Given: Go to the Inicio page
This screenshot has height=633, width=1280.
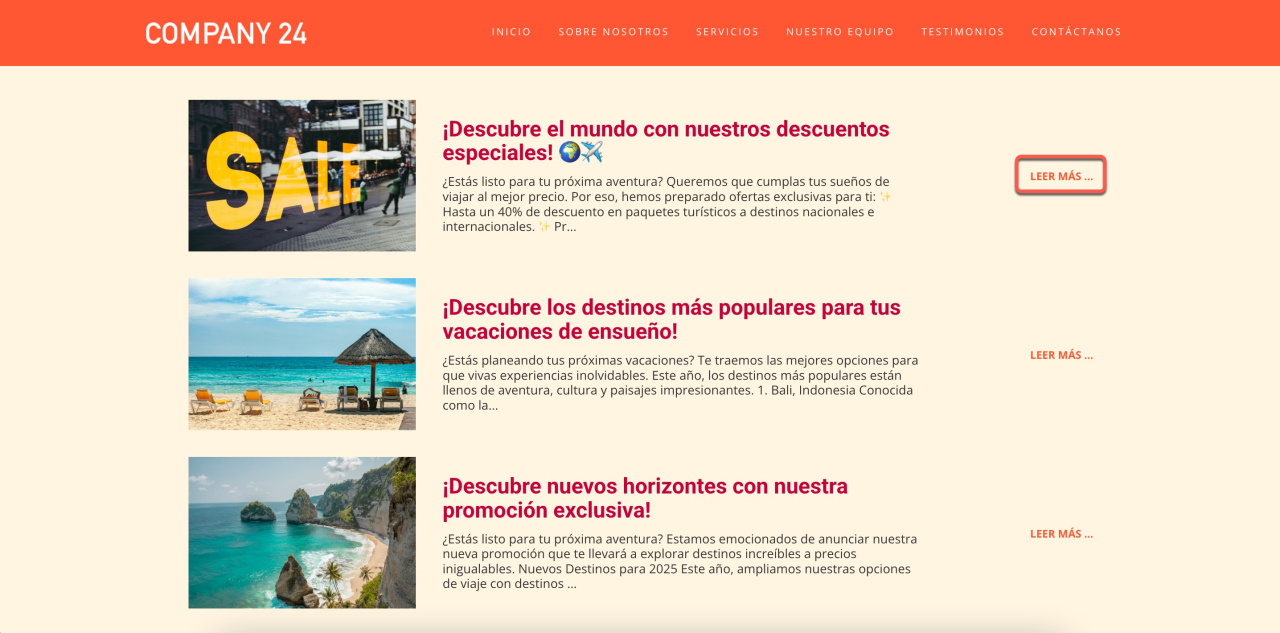Looking at the screenshot, I should click(512, 32).
